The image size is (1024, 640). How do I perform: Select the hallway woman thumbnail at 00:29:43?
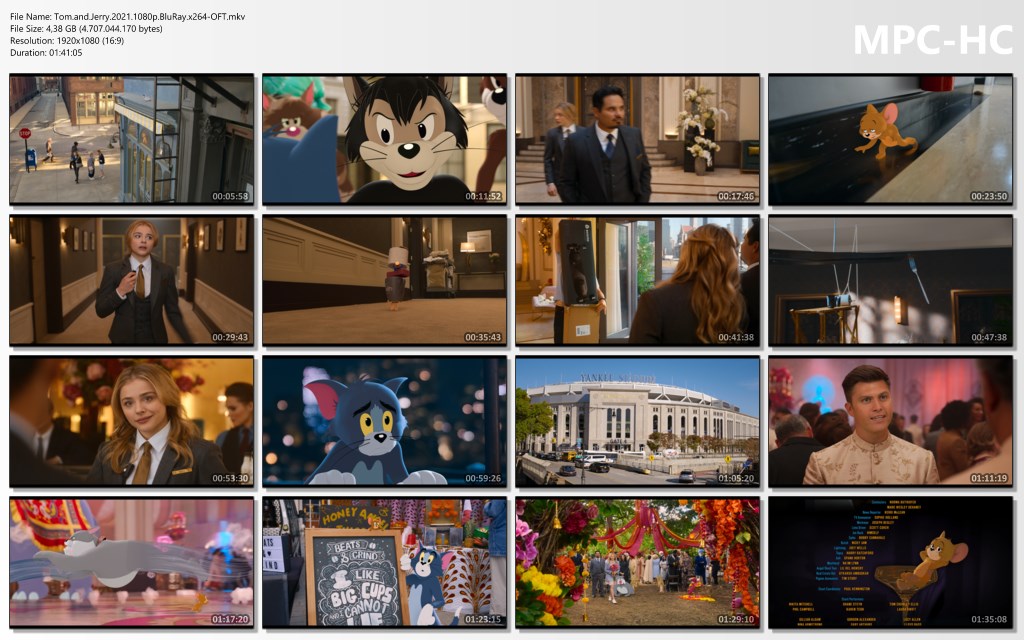click(132, 281)
